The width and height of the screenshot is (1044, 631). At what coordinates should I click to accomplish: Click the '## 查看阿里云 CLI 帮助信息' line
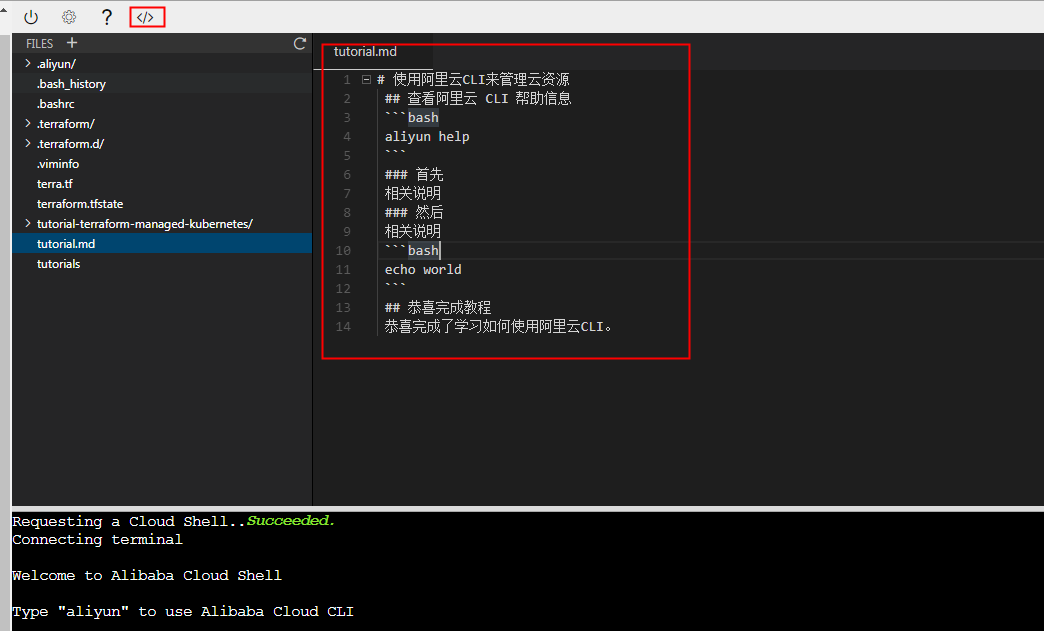pyautogui.click(x=478, y=99)
